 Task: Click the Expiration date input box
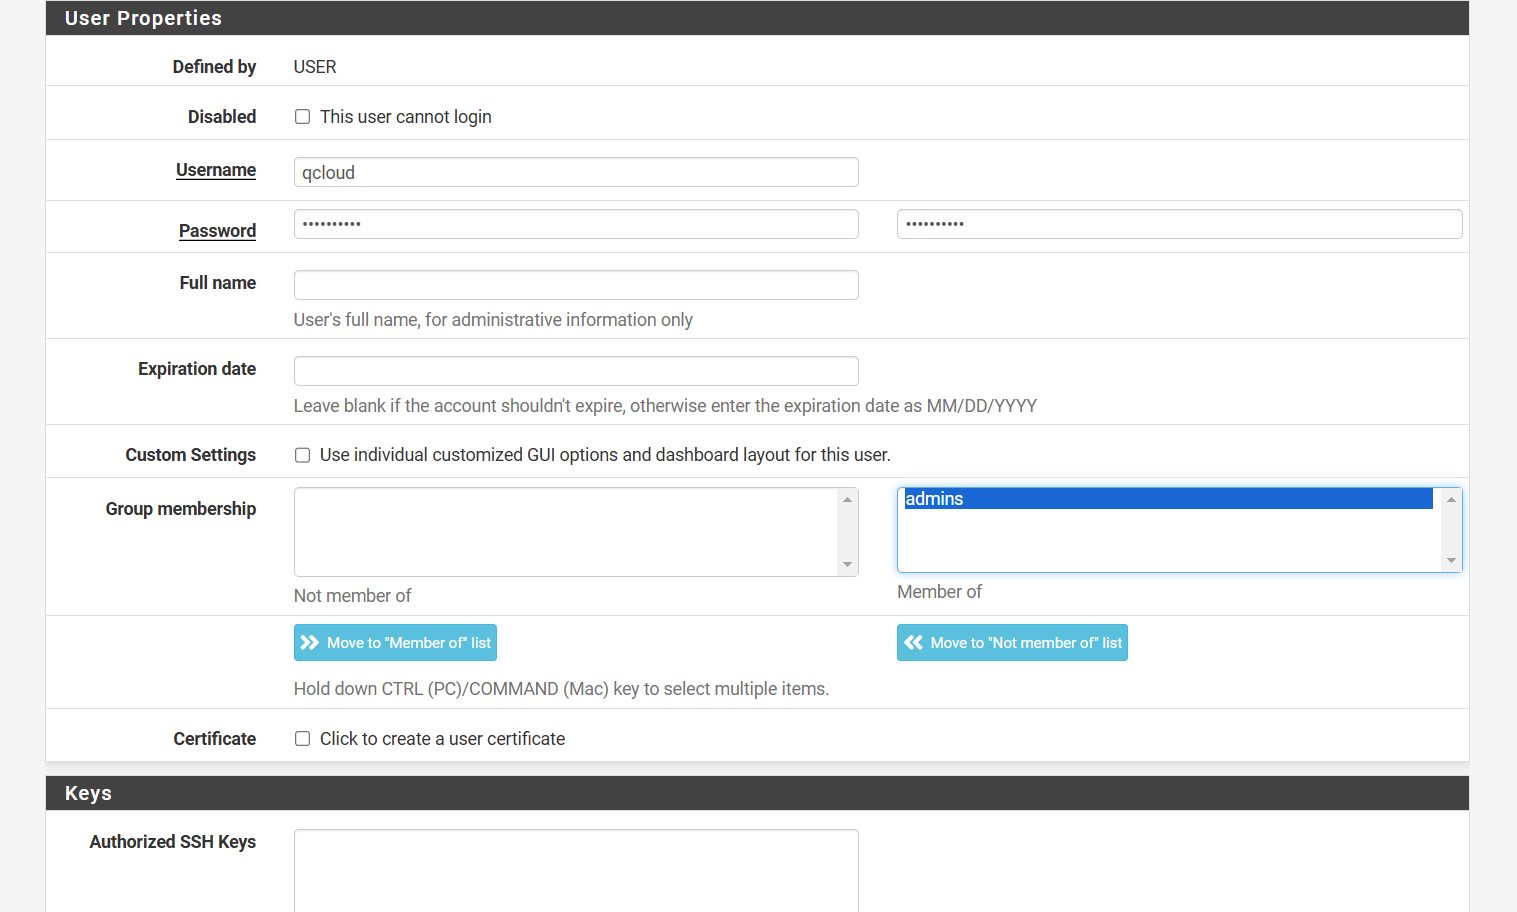pyautogui.click(x=576, y=371)
